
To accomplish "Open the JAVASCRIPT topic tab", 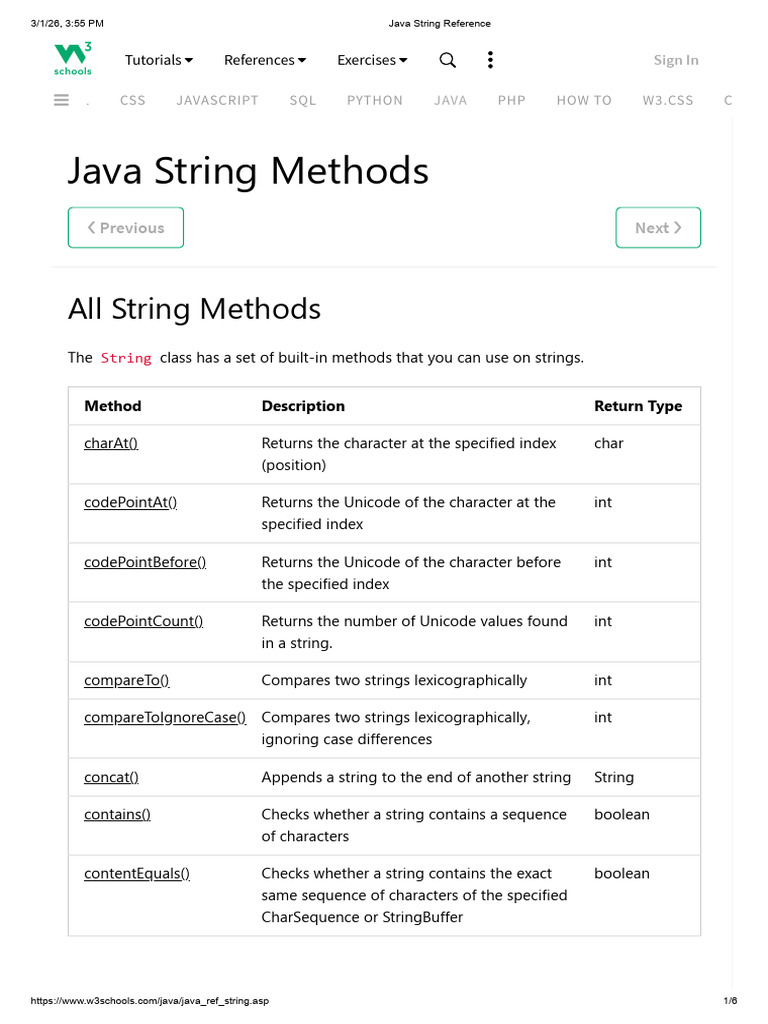I will point(217,100).
